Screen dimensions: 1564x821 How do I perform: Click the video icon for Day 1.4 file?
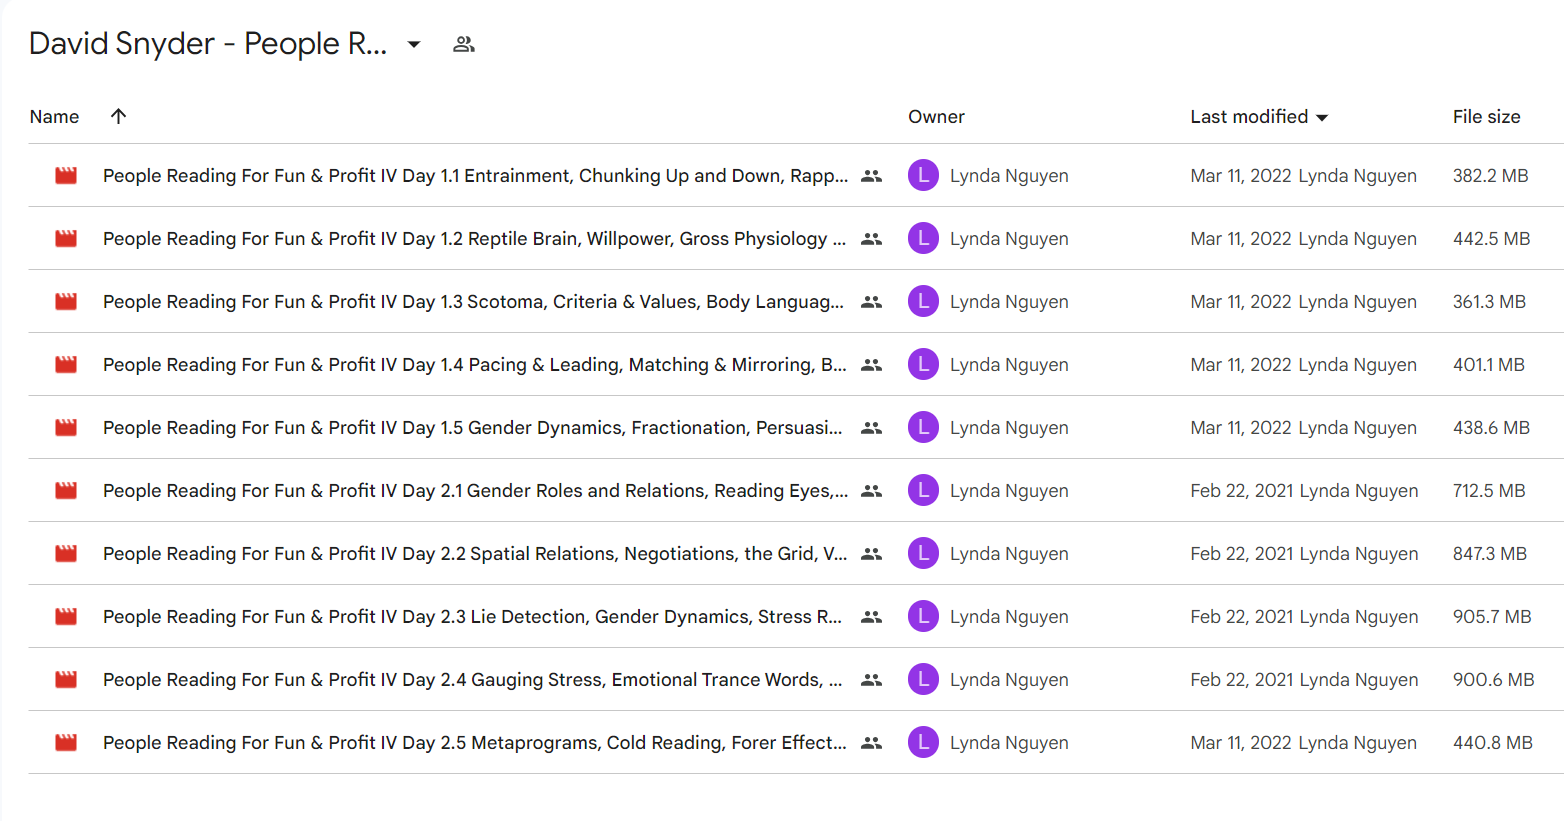click(66, 365)
